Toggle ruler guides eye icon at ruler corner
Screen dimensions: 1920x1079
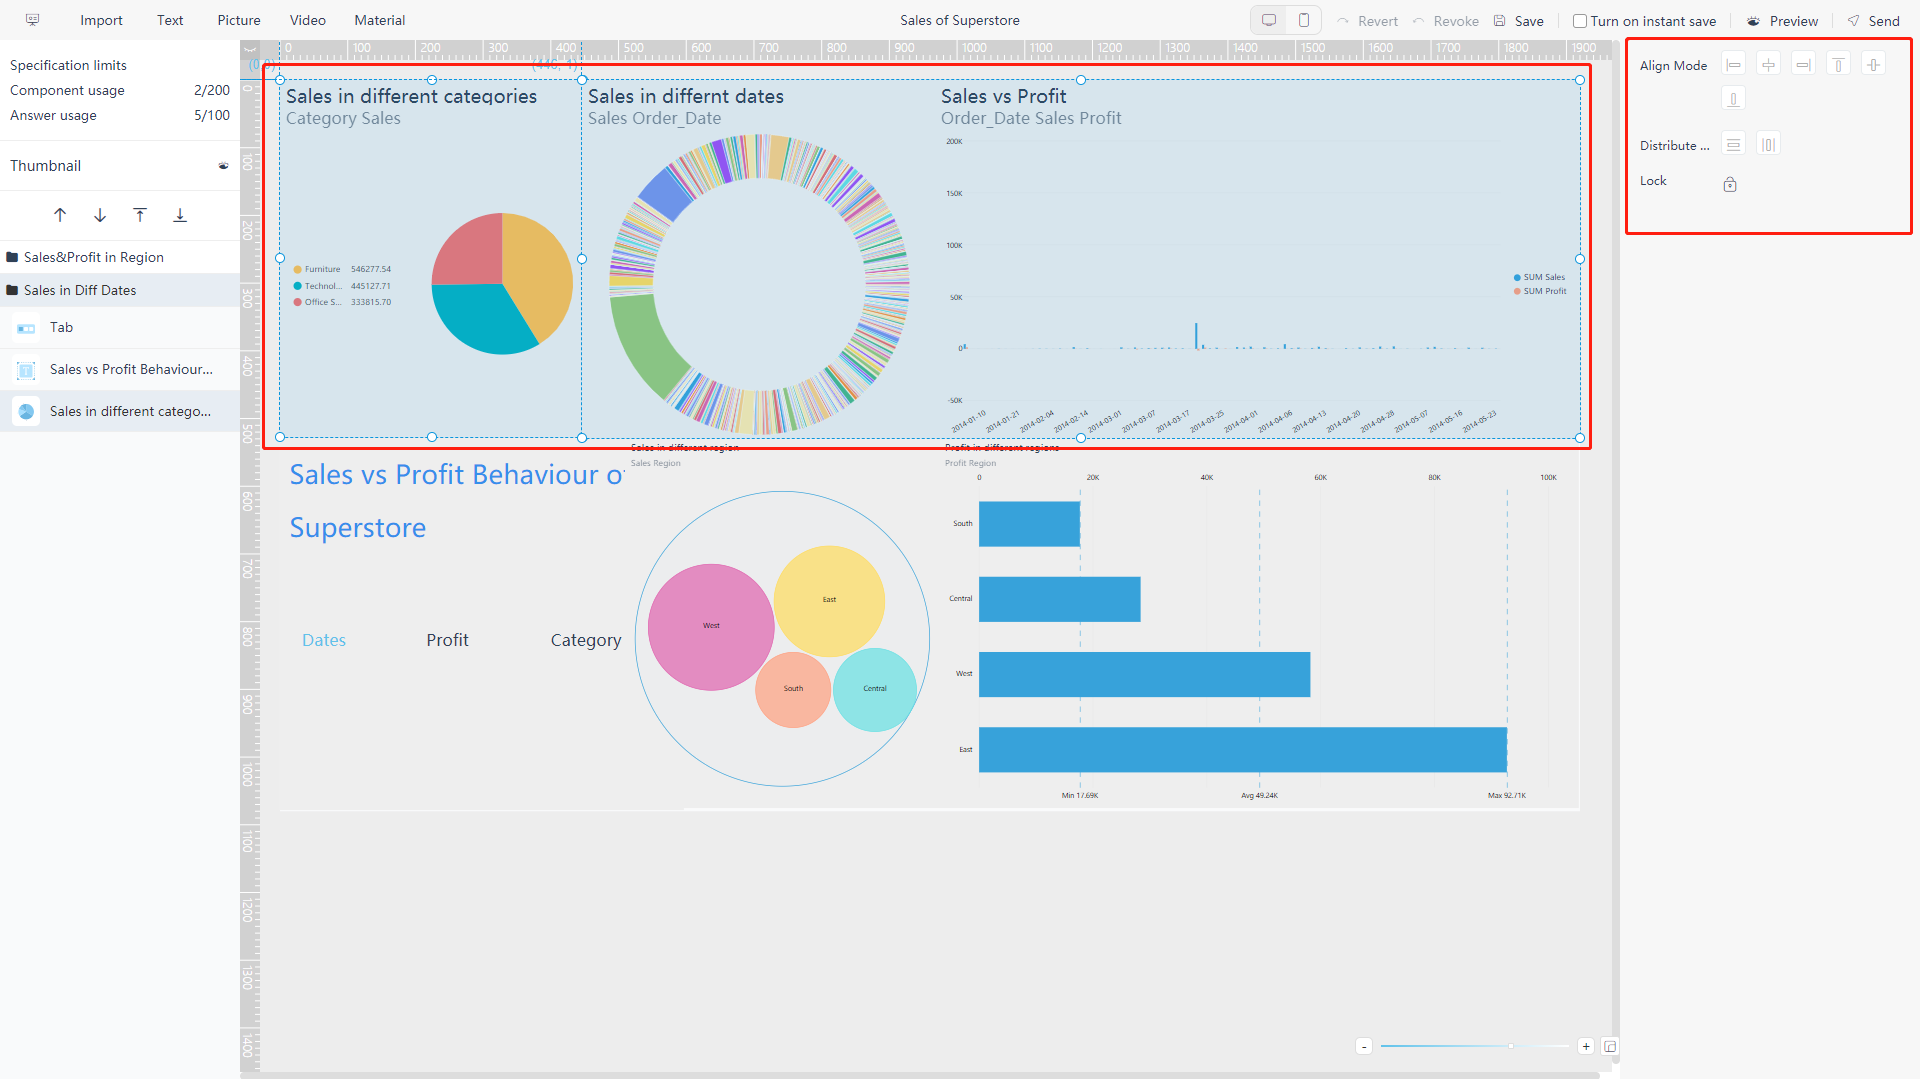point(250,49)
